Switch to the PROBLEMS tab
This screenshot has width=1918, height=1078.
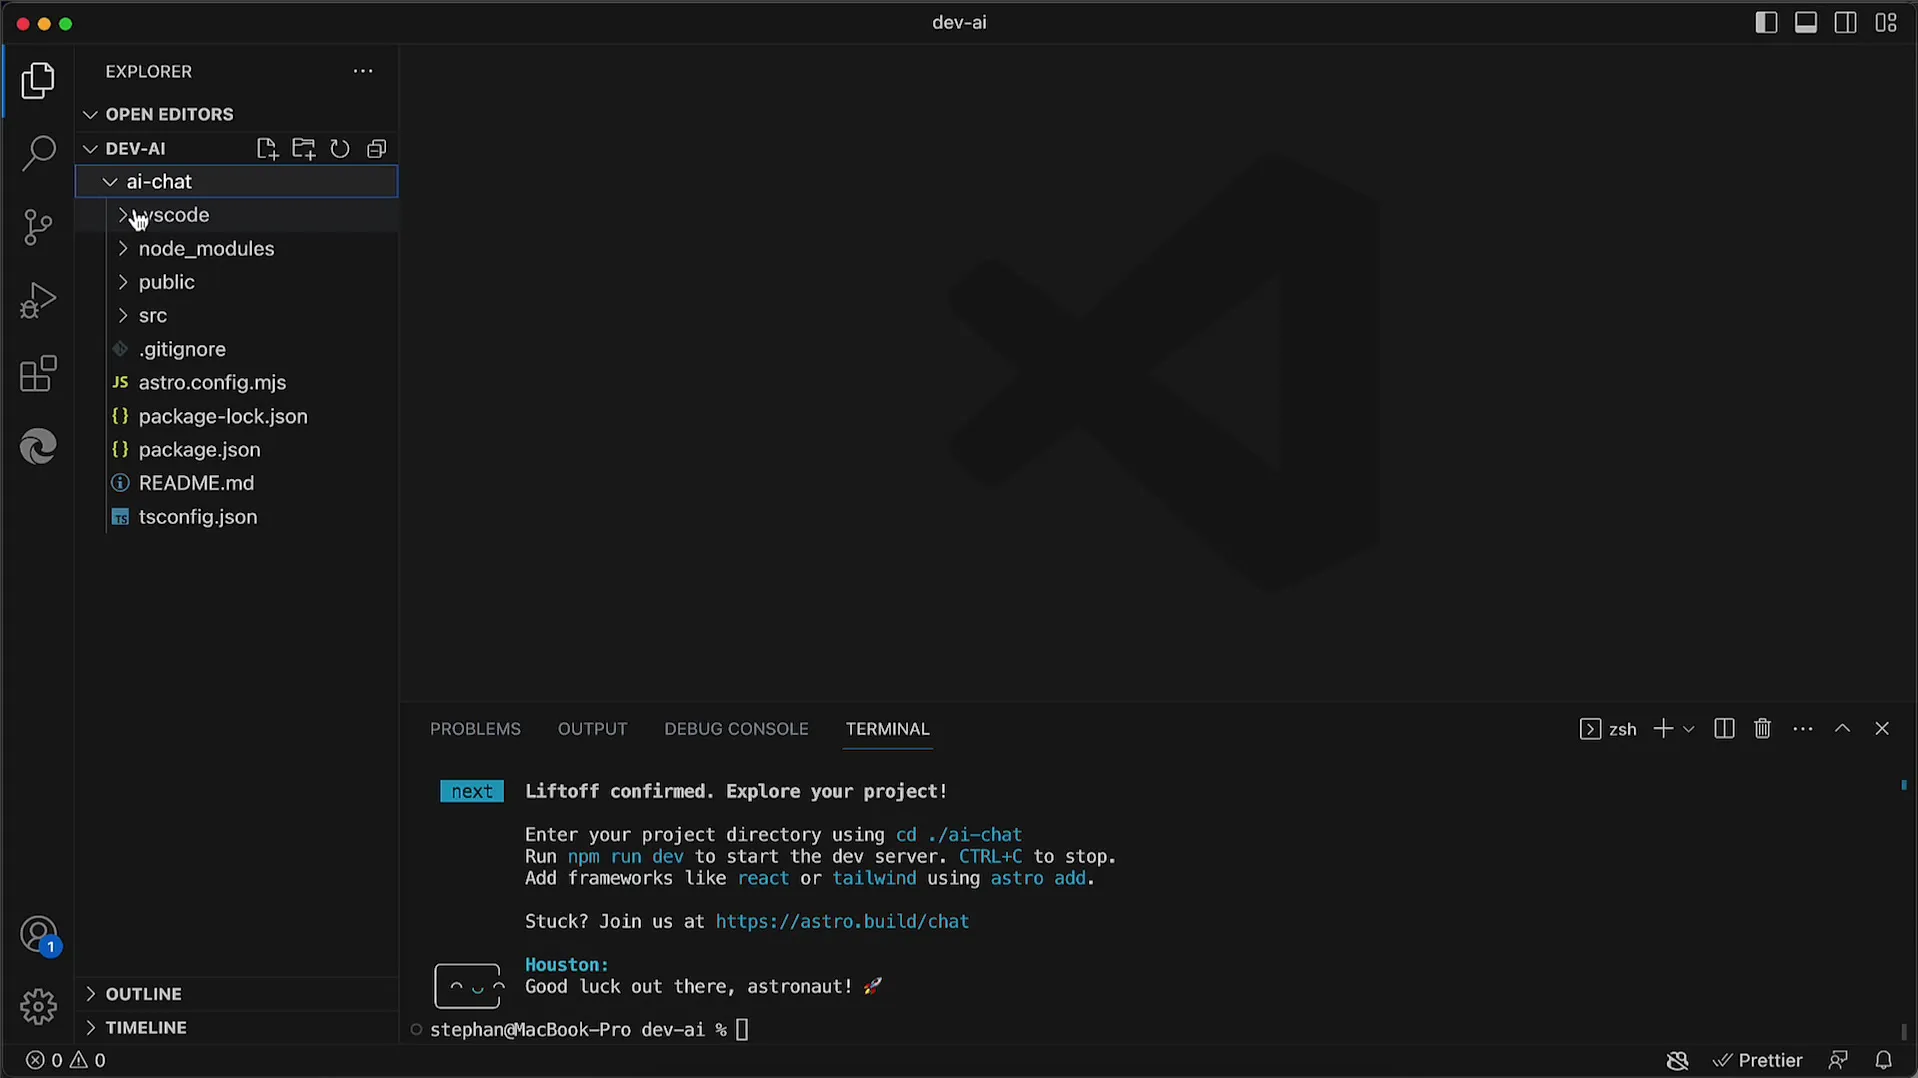475,729
